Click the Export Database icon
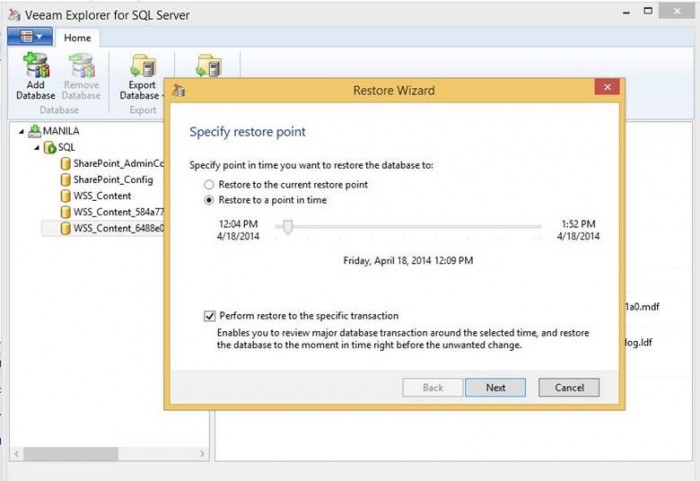 pyautogui.click(x=143, y=66)
